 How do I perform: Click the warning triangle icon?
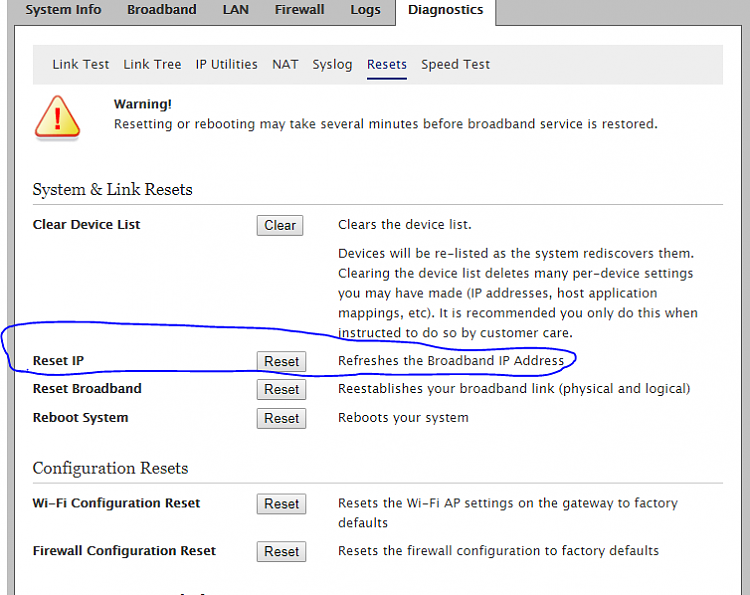(x=57, y=117)
